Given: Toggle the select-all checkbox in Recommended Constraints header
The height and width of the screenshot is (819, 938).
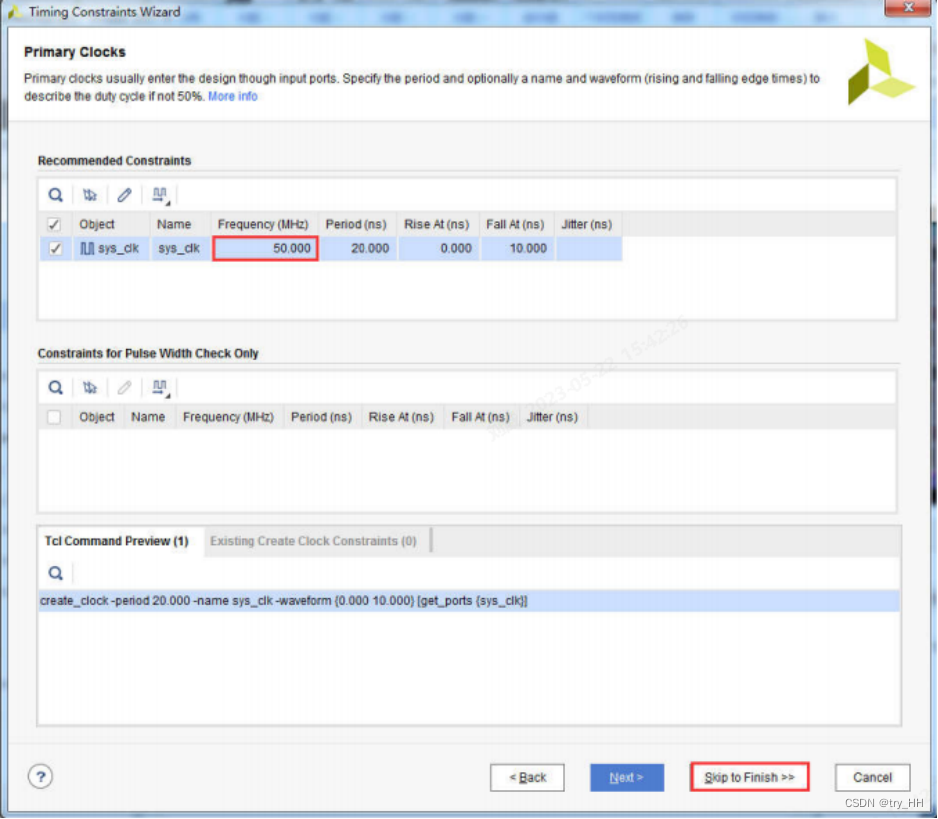Looking at the screenshot, I should click(54, 224).
